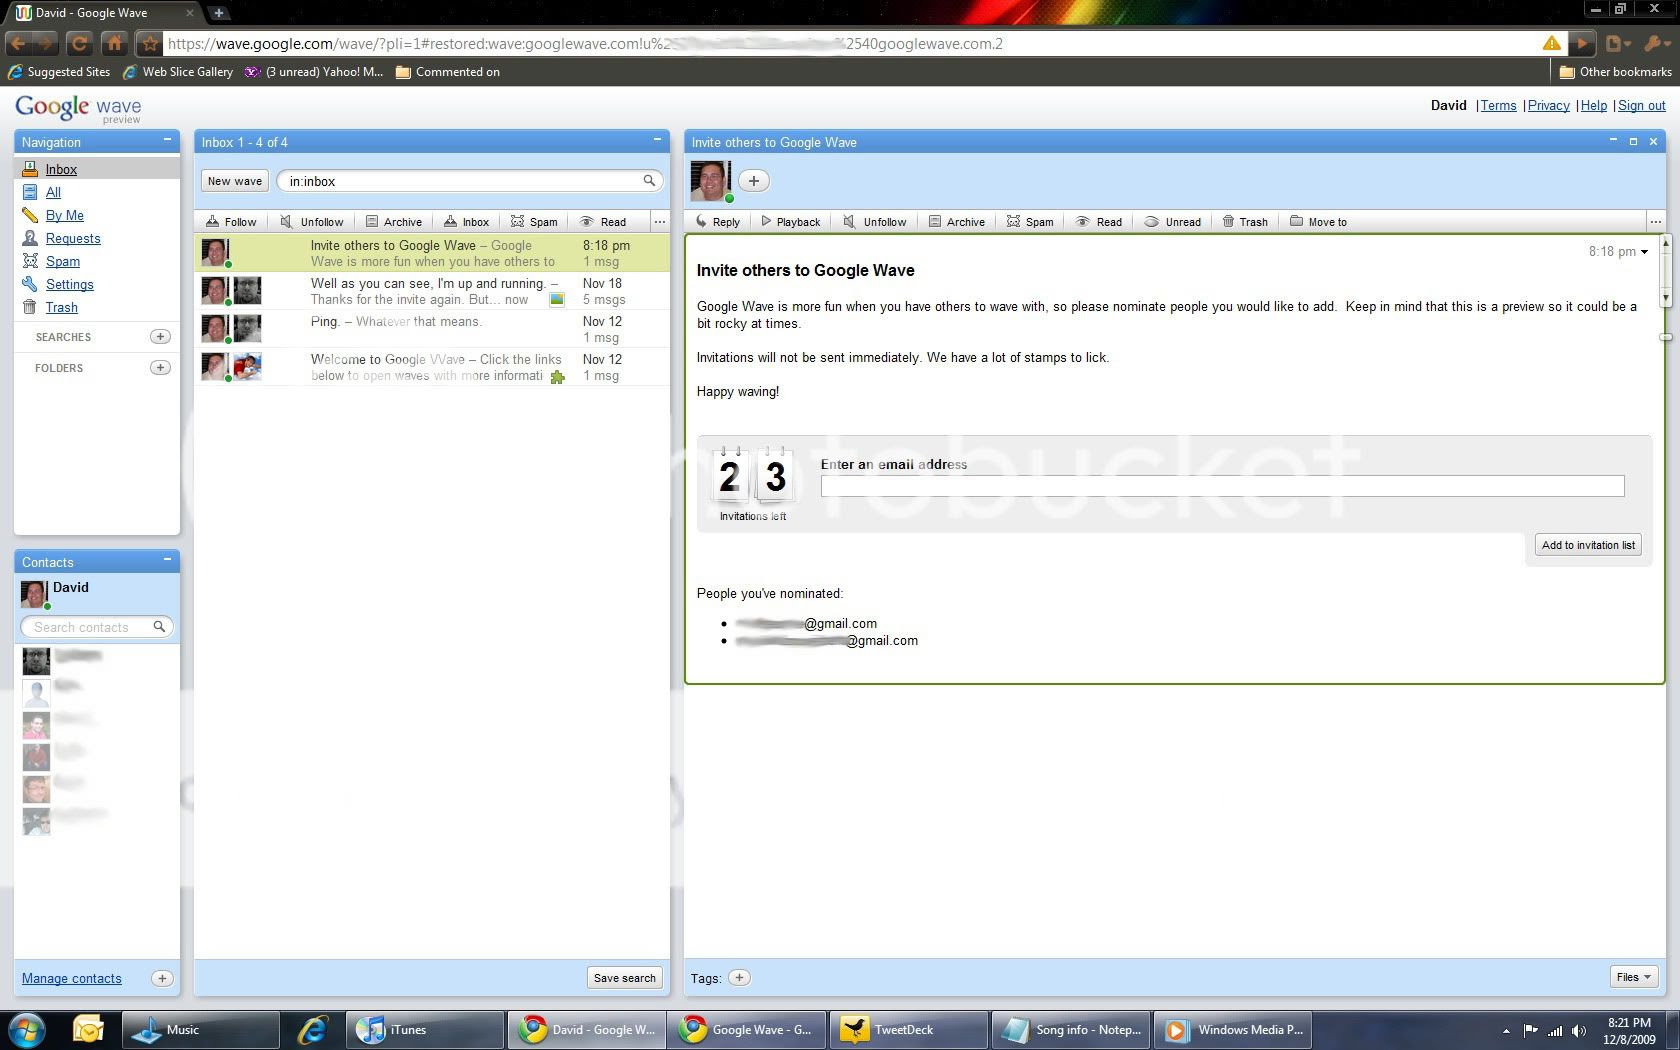Open the Files dropdown
The height and width of the screenshot is (1050, 1680).
click(1634, 977)
